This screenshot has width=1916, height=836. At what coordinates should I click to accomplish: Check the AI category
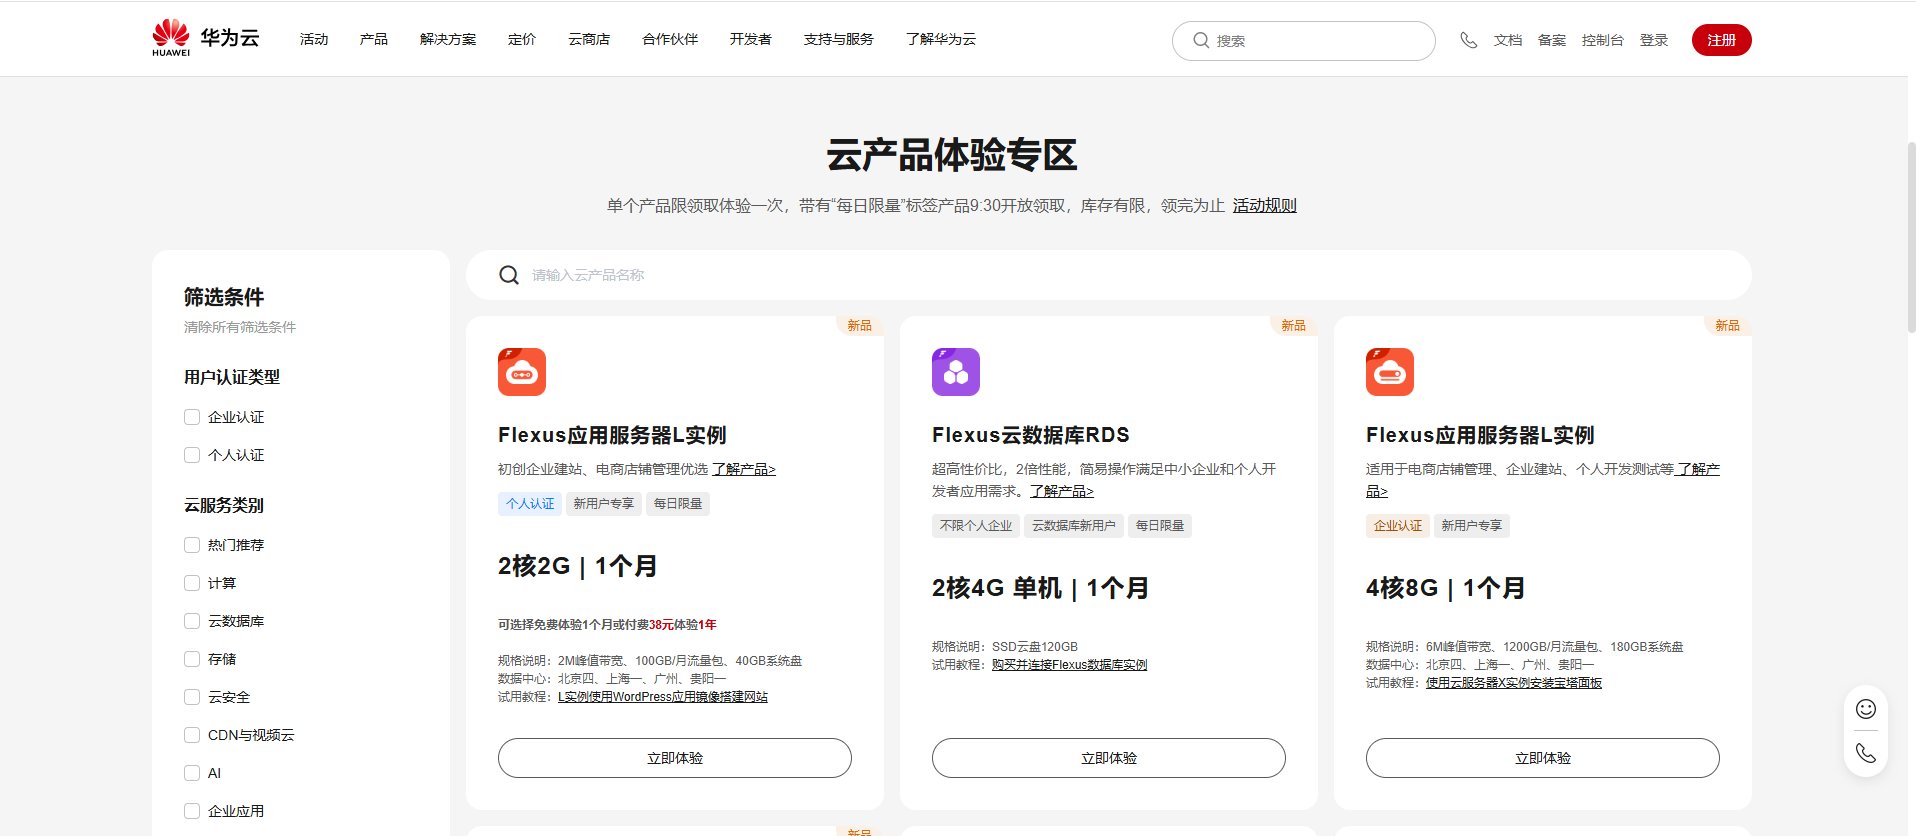(x=192, y=773)
